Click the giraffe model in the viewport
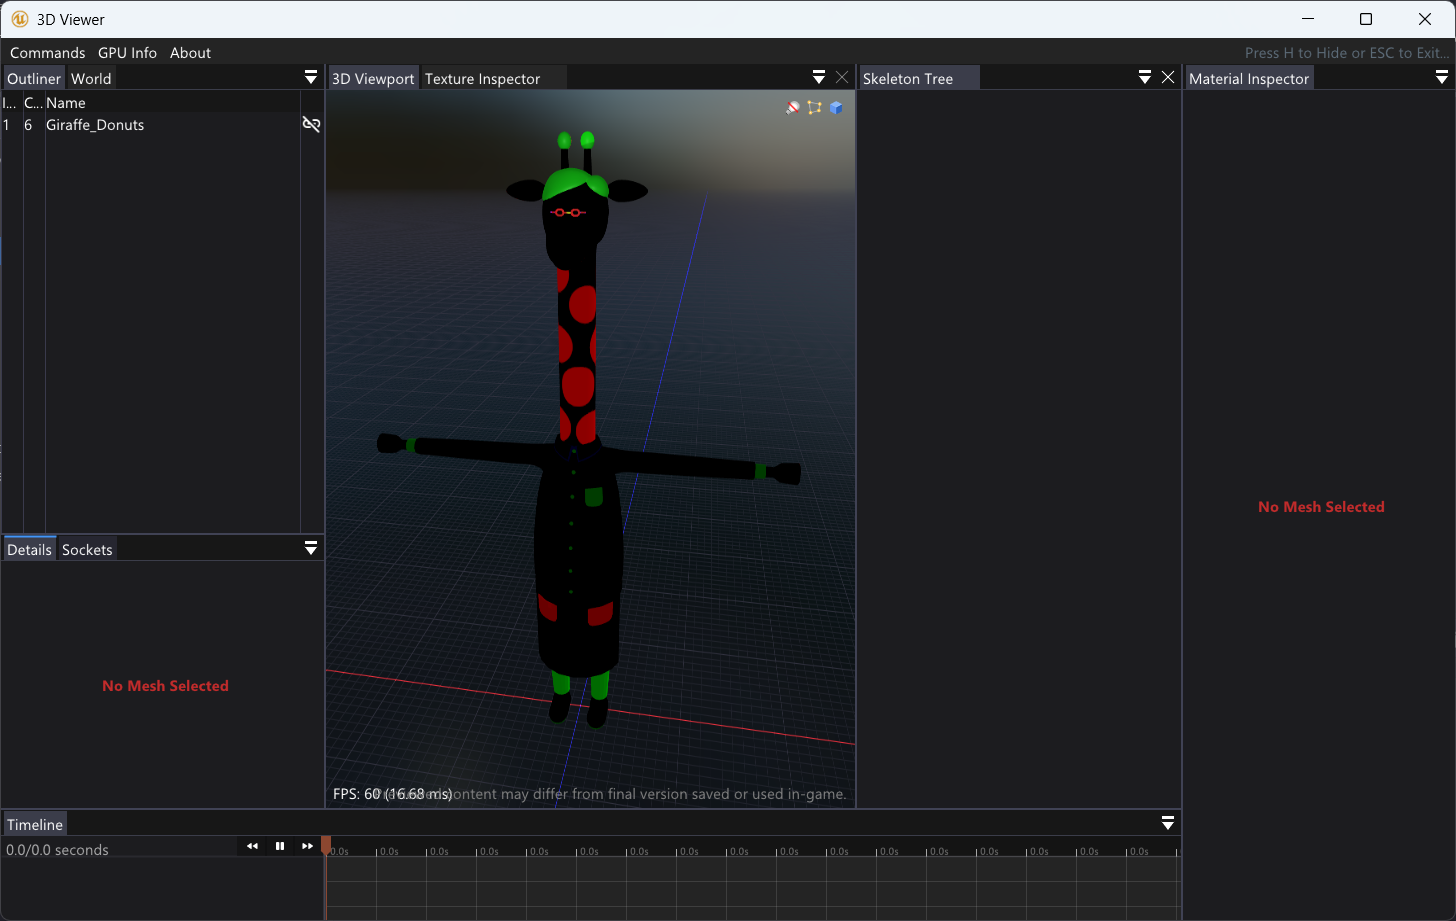 click(580, 430)
